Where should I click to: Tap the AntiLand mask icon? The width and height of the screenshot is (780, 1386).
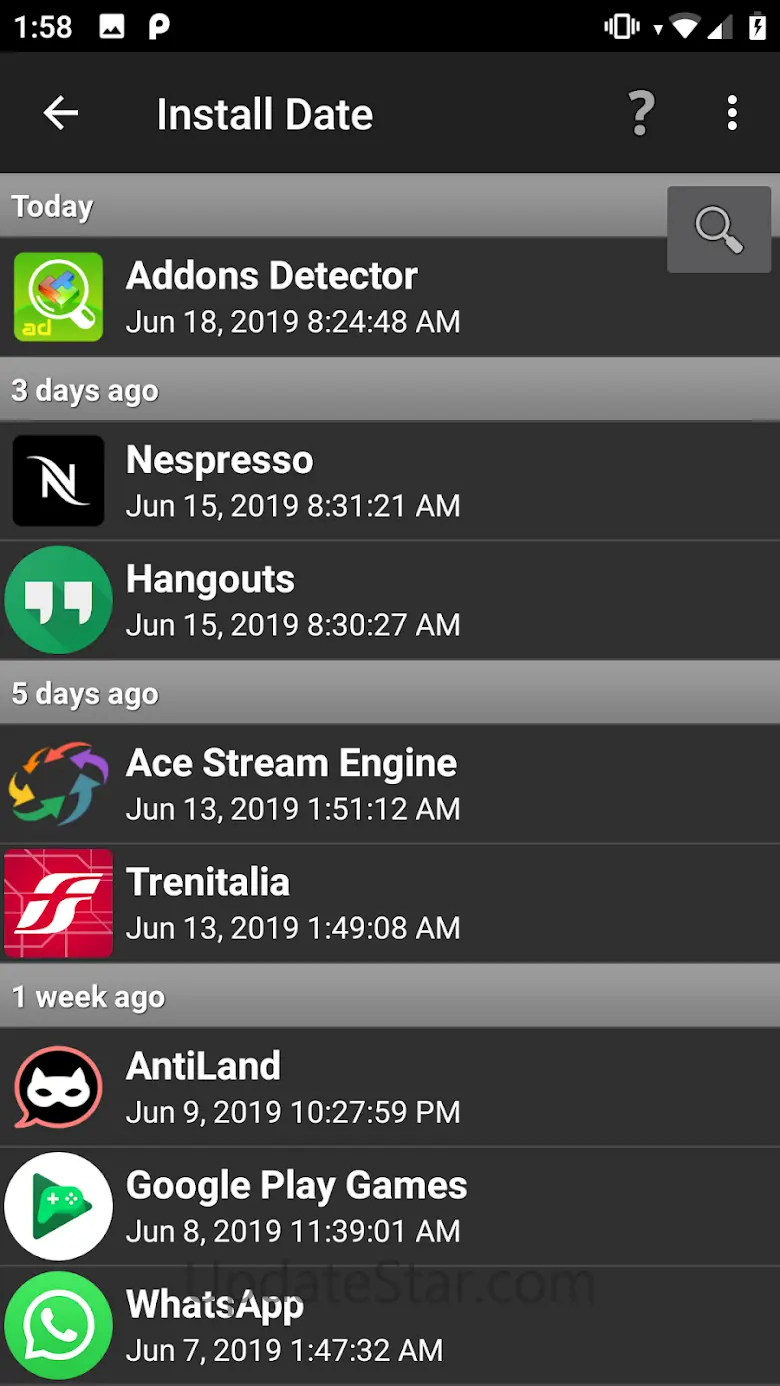pos(58,1087)
